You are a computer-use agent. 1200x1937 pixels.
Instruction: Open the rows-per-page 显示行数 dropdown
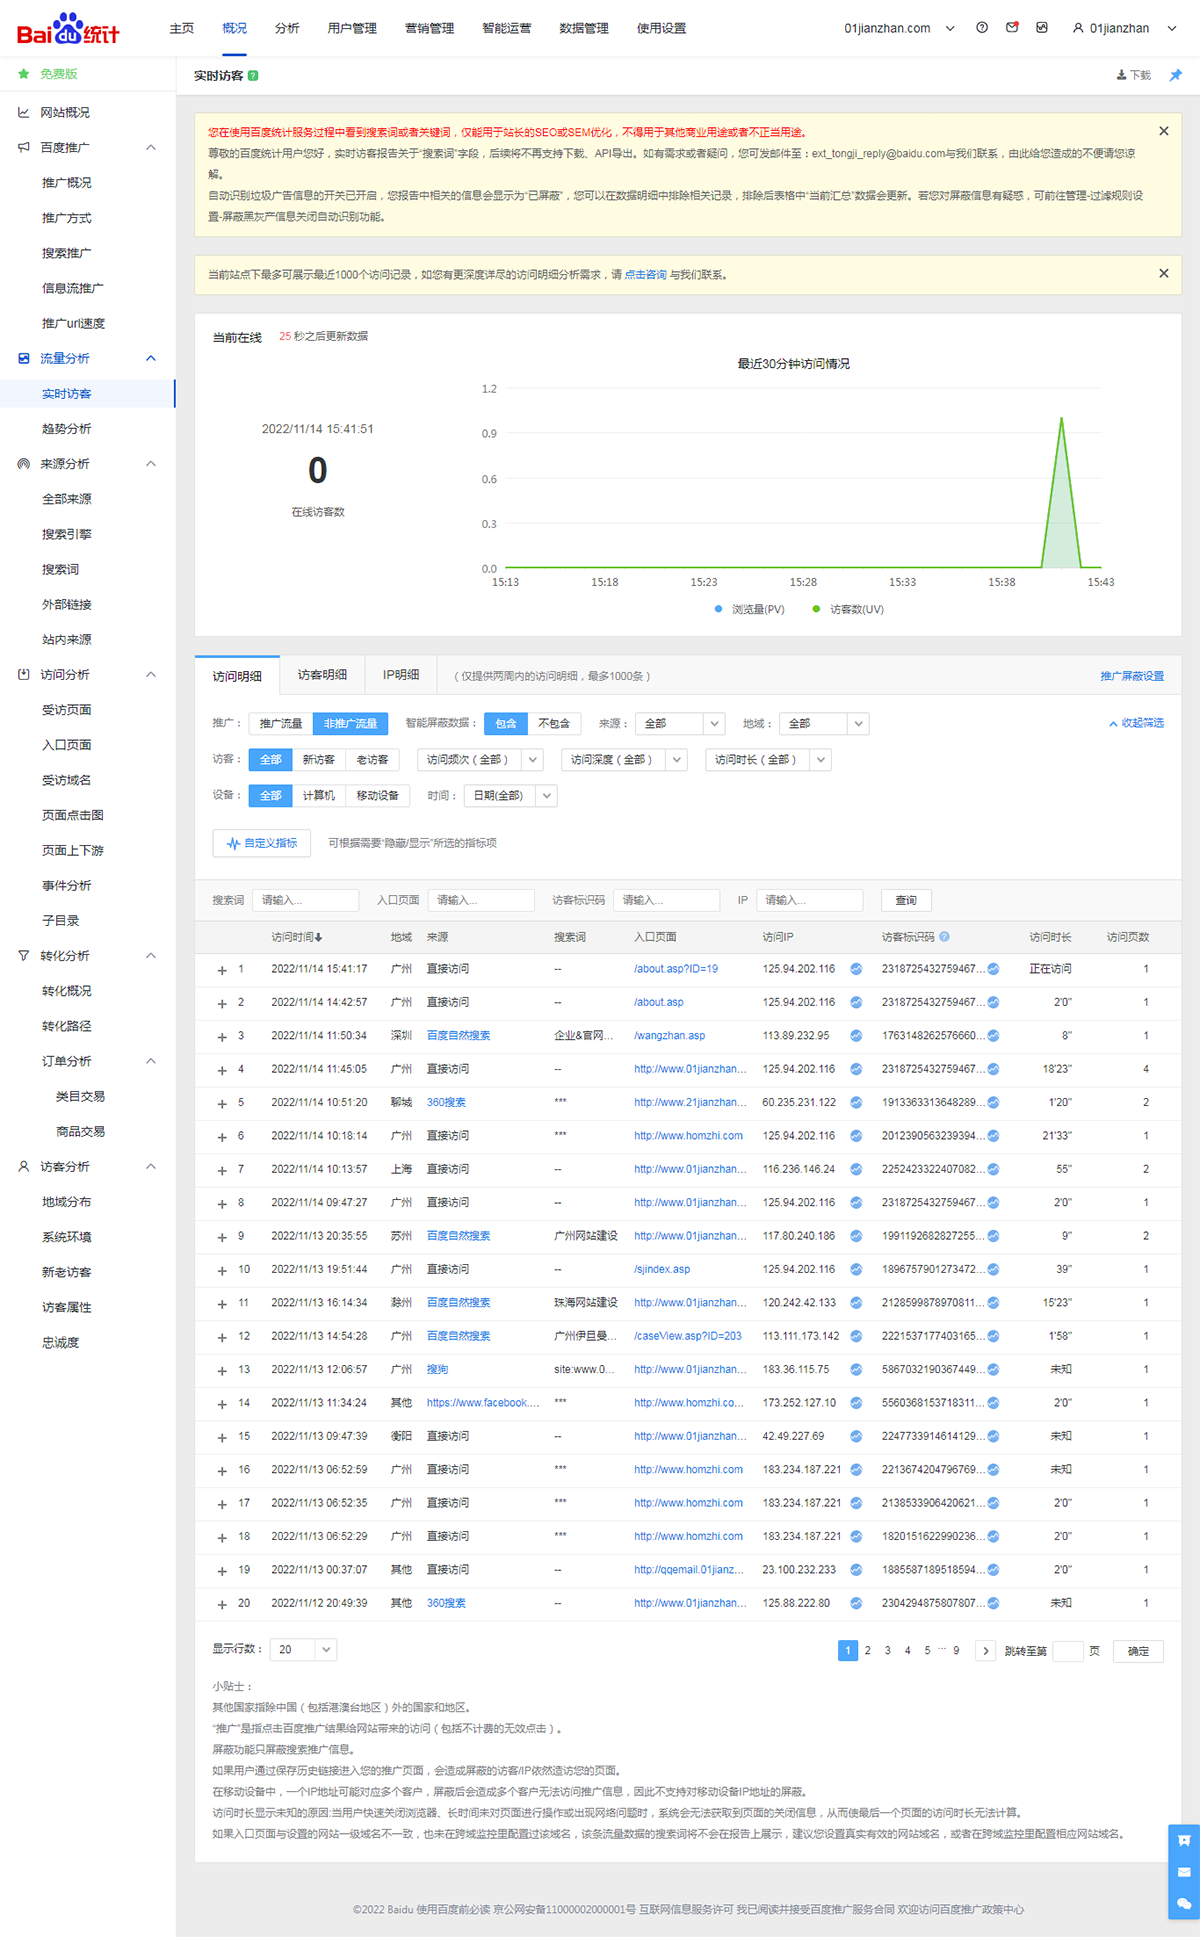pyautogui.click(x=303, y=1650)
